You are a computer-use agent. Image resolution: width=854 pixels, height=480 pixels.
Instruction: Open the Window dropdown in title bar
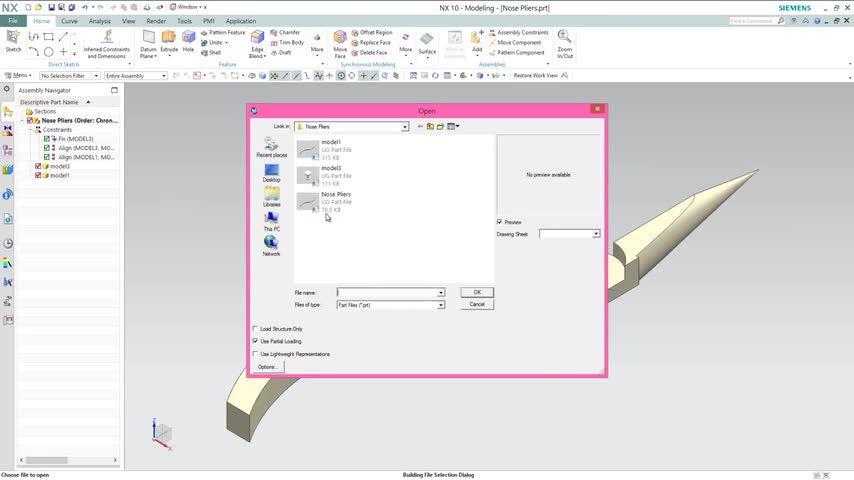pyautogui.click(x=188, y=7)
